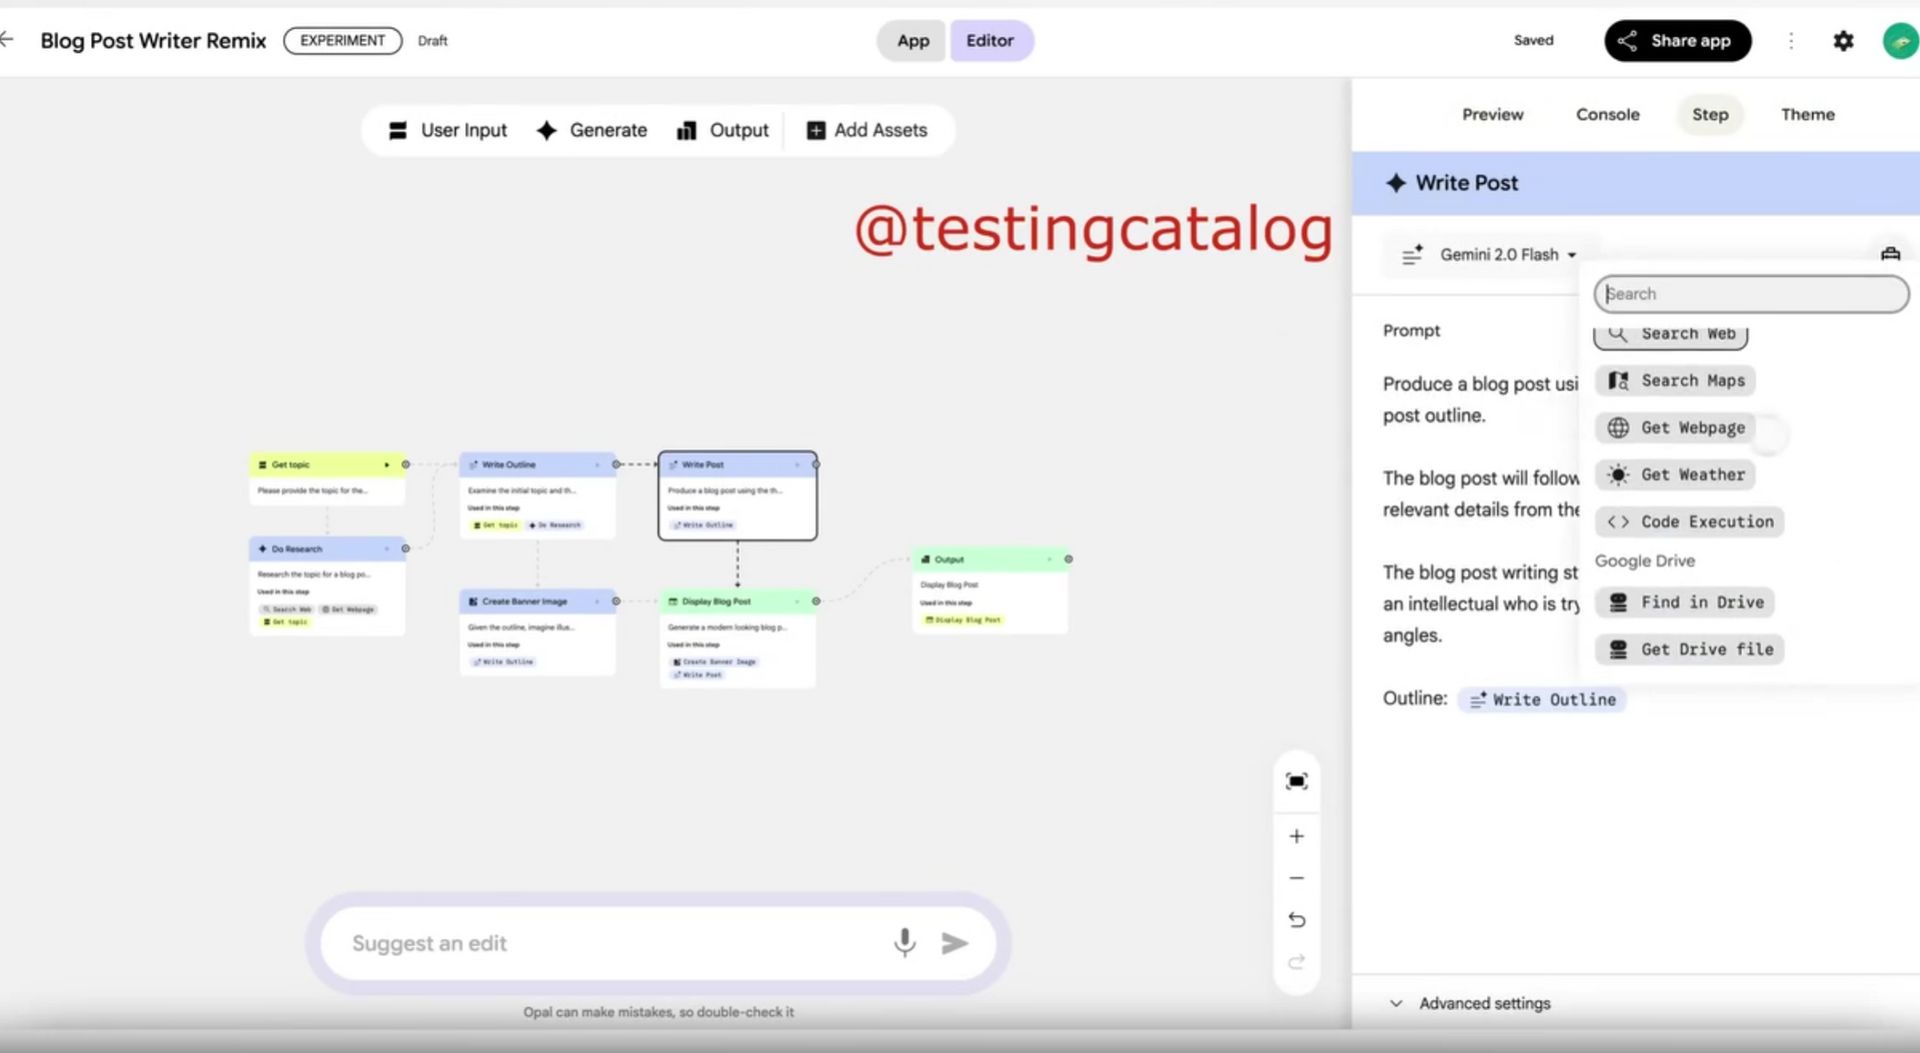Fit the flow to screen with the zoom-to-fit icon
The width and height of the screenshot is (1920, 1053).
[1297, 781]
